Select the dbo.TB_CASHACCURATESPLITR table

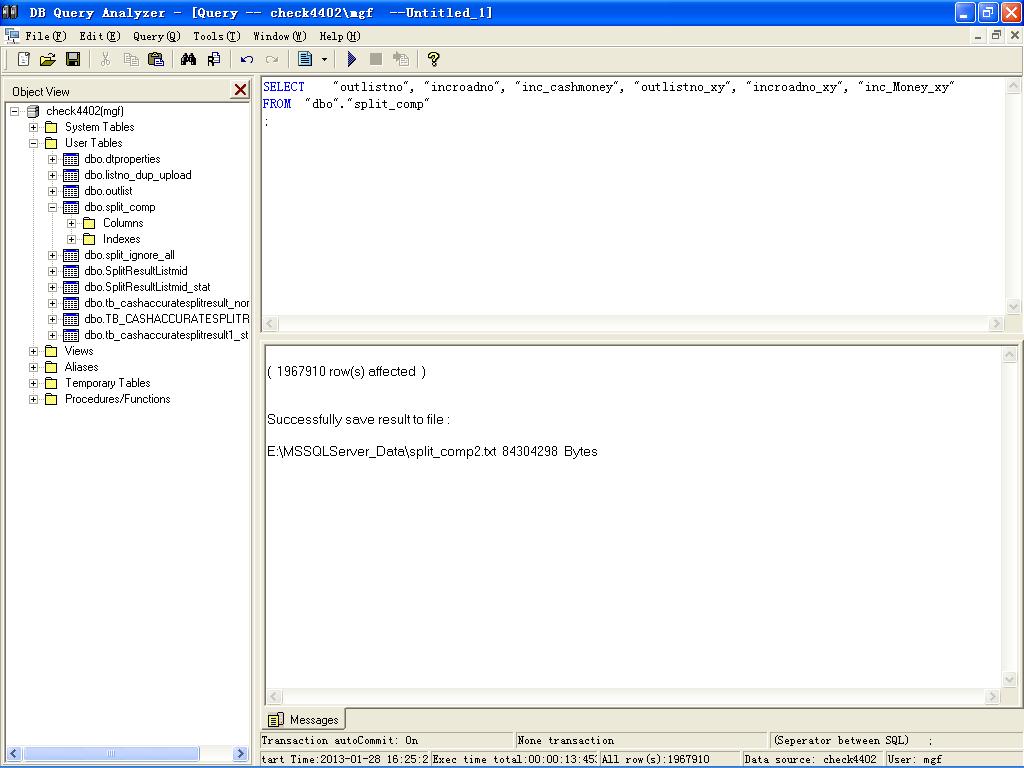click(x=167, y=319)
